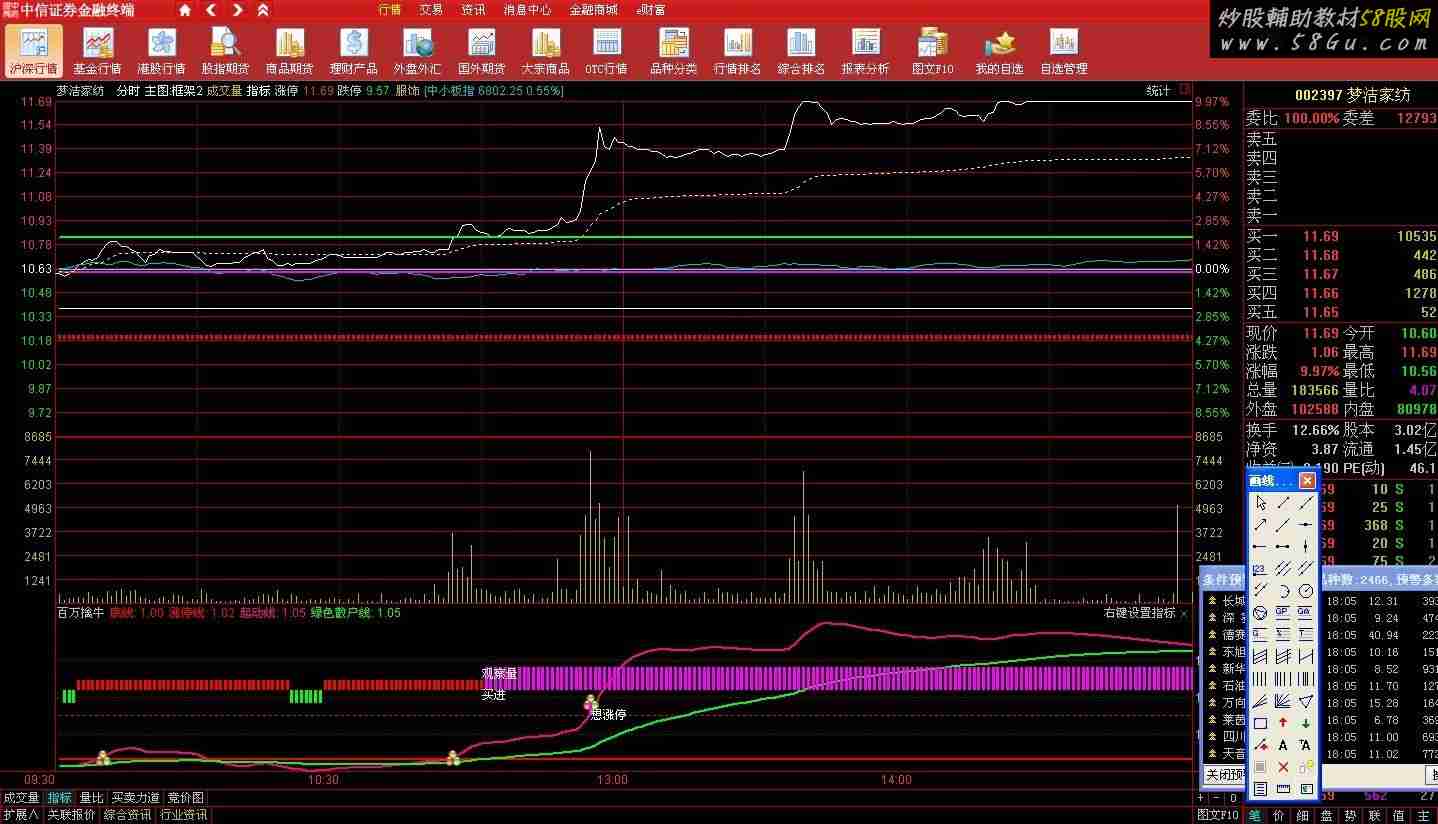Image resolution: width=1438 pixels, height=824 pixels.
Task: Open 自选管理 watchlist management
Action: coord(1063,51)
